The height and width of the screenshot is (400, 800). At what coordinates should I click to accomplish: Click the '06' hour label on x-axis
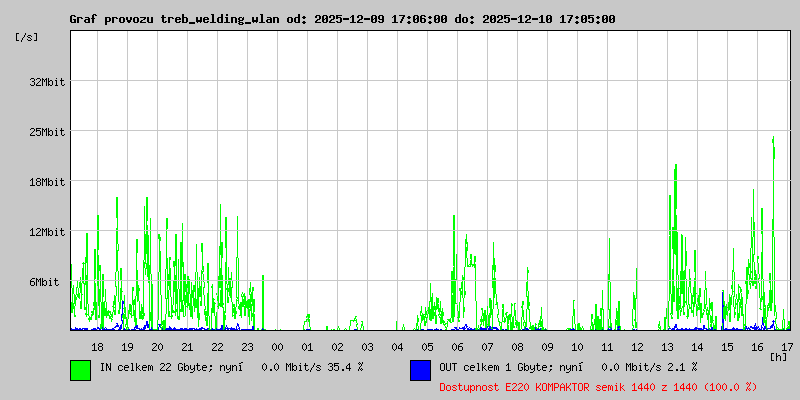pos(457,347)
